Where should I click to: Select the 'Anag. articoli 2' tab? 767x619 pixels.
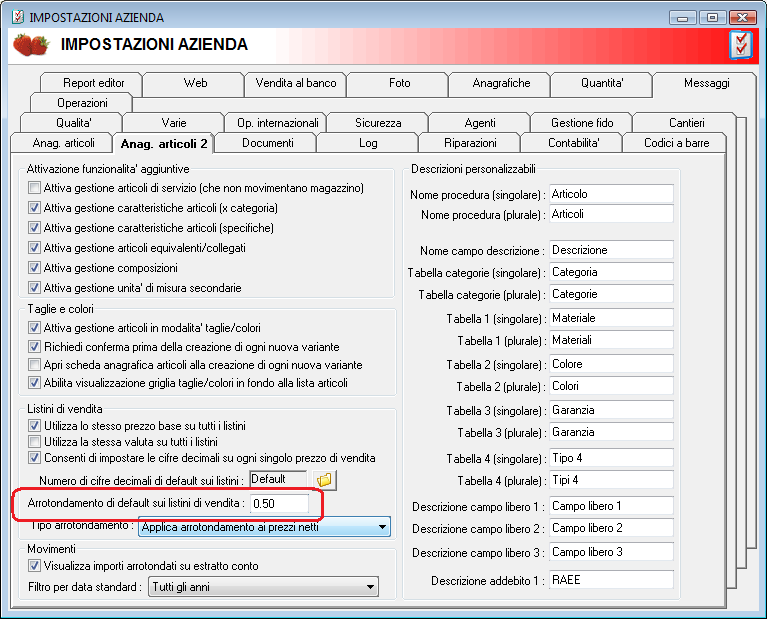pos(163,143)
